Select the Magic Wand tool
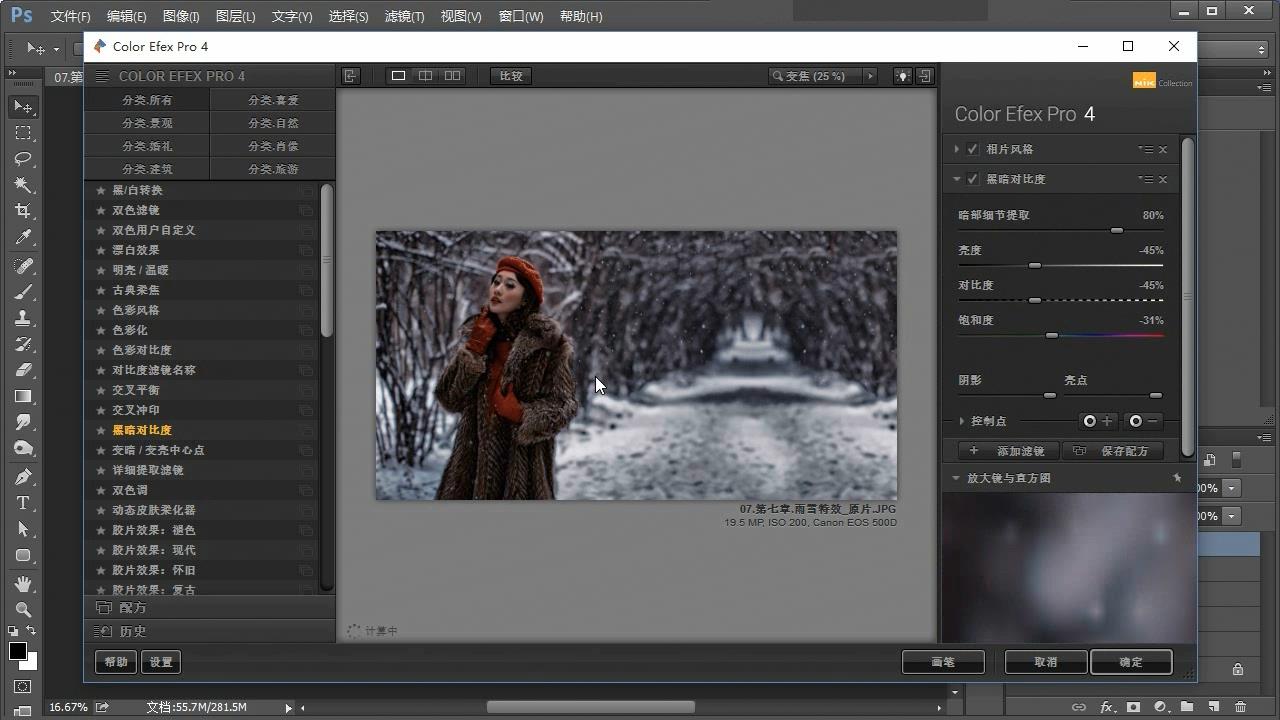This screenshot has width=1280, height=720. 22,184
